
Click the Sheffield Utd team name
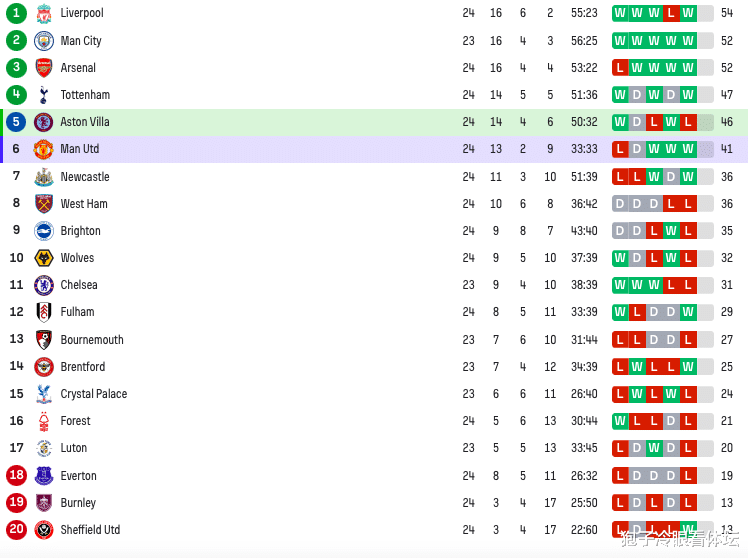click(x=90, y=530)
